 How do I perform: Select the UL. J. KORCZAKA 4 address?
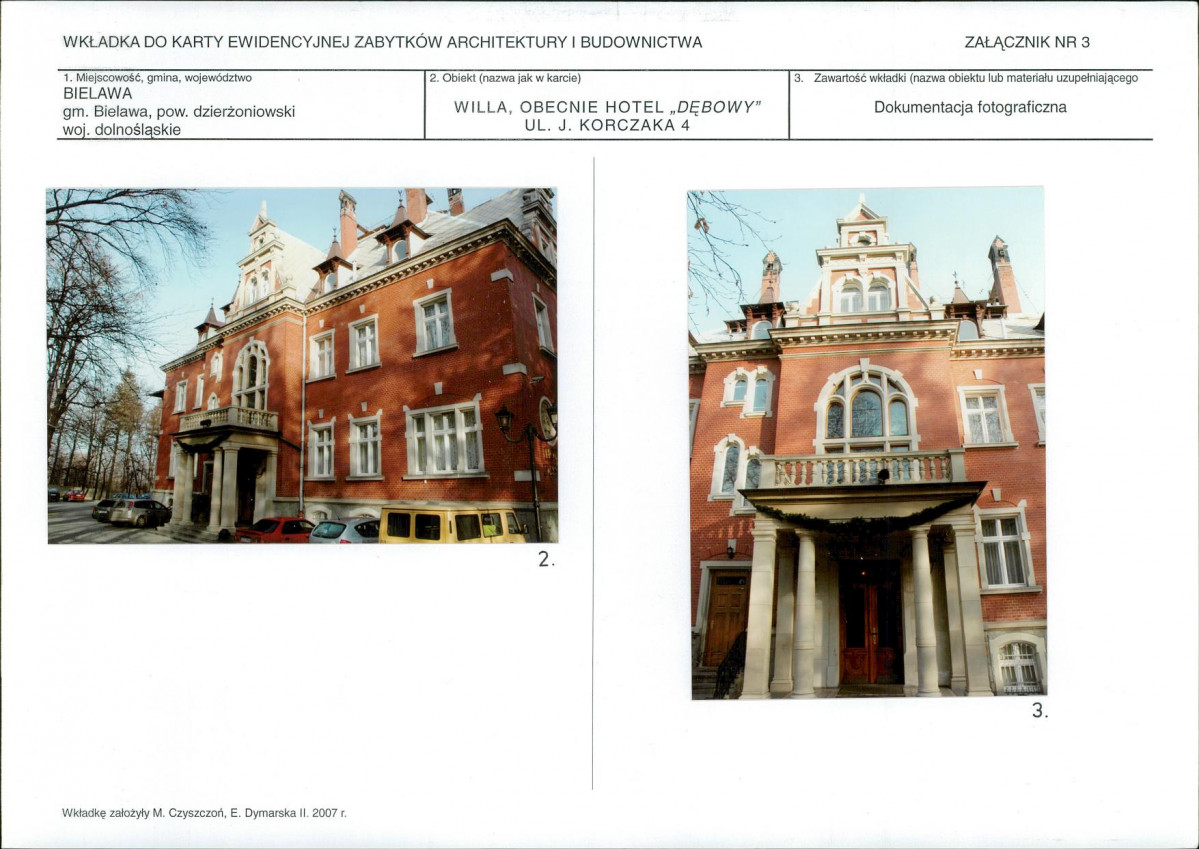[607, 125]
